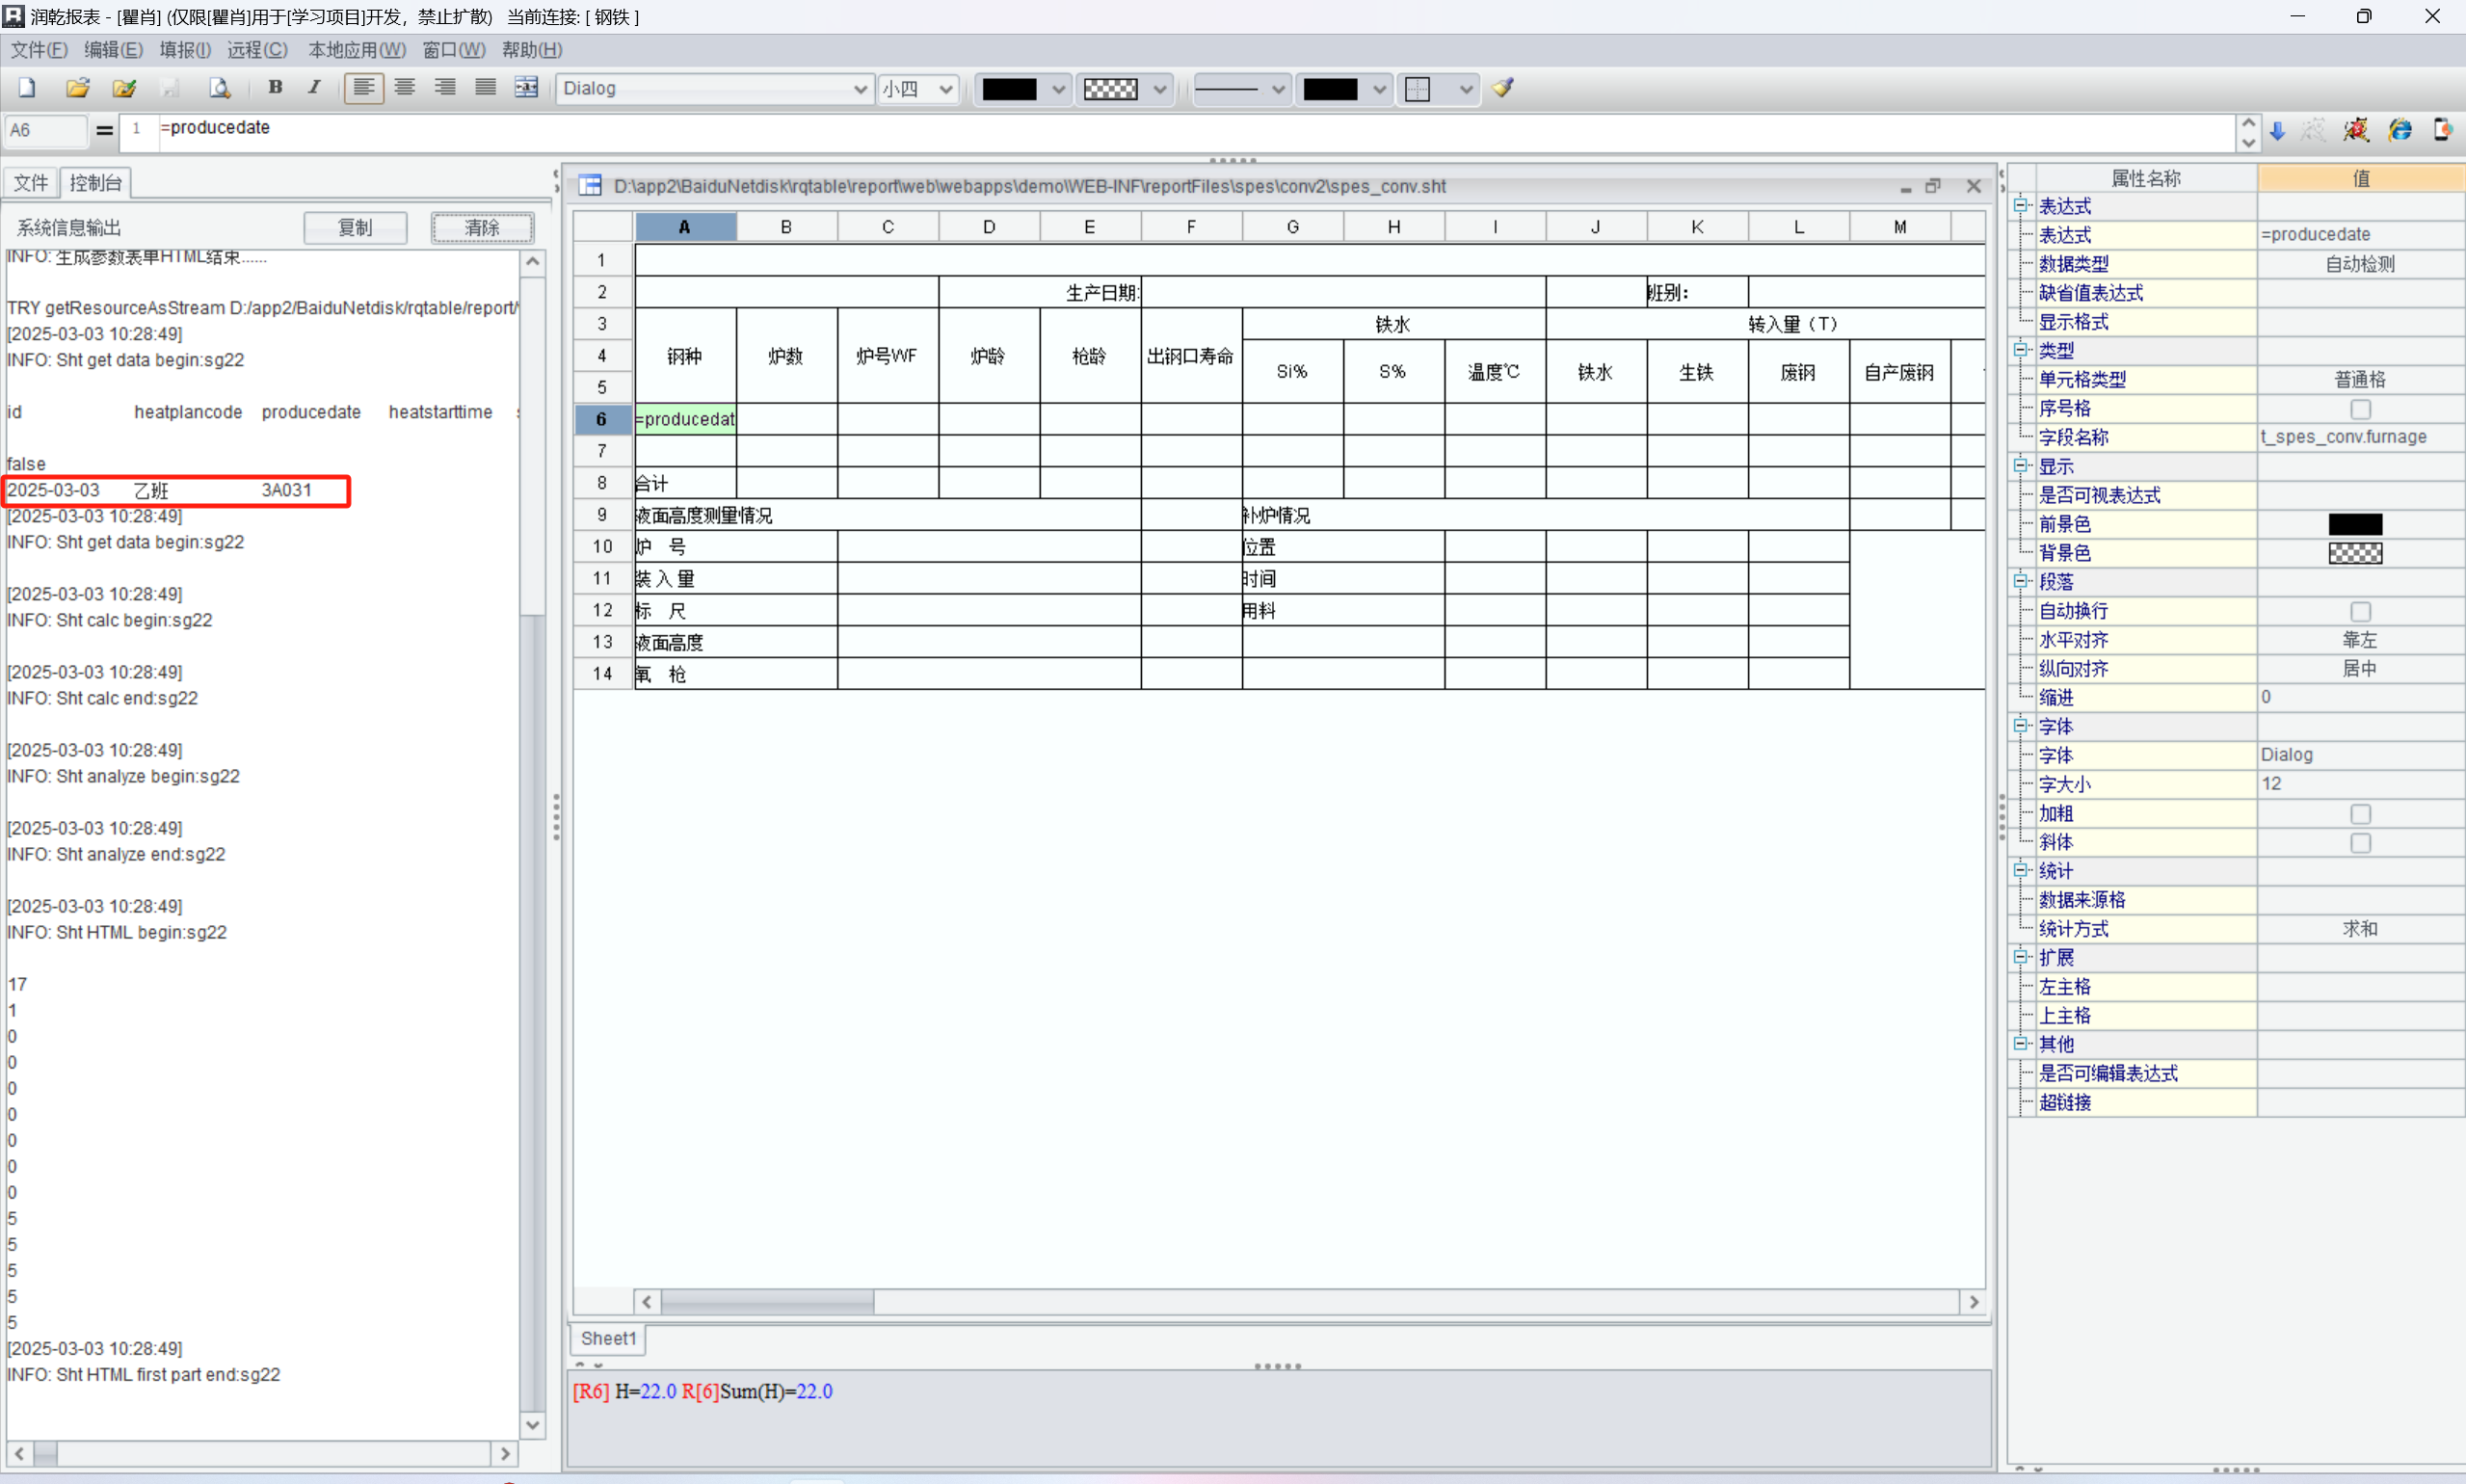The height and width of the screenshot is (1484, 2466).
Task: Click the 前景色 black color swatch
Action: pyautogui.click(x=2354, y=524)
